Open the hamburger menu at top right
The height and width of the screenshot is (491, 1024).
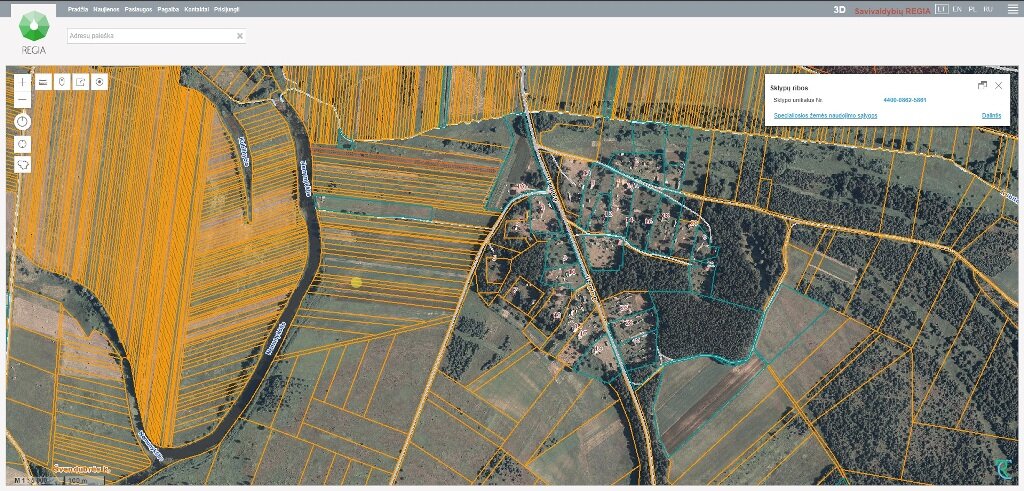(x=1012, y=8)
